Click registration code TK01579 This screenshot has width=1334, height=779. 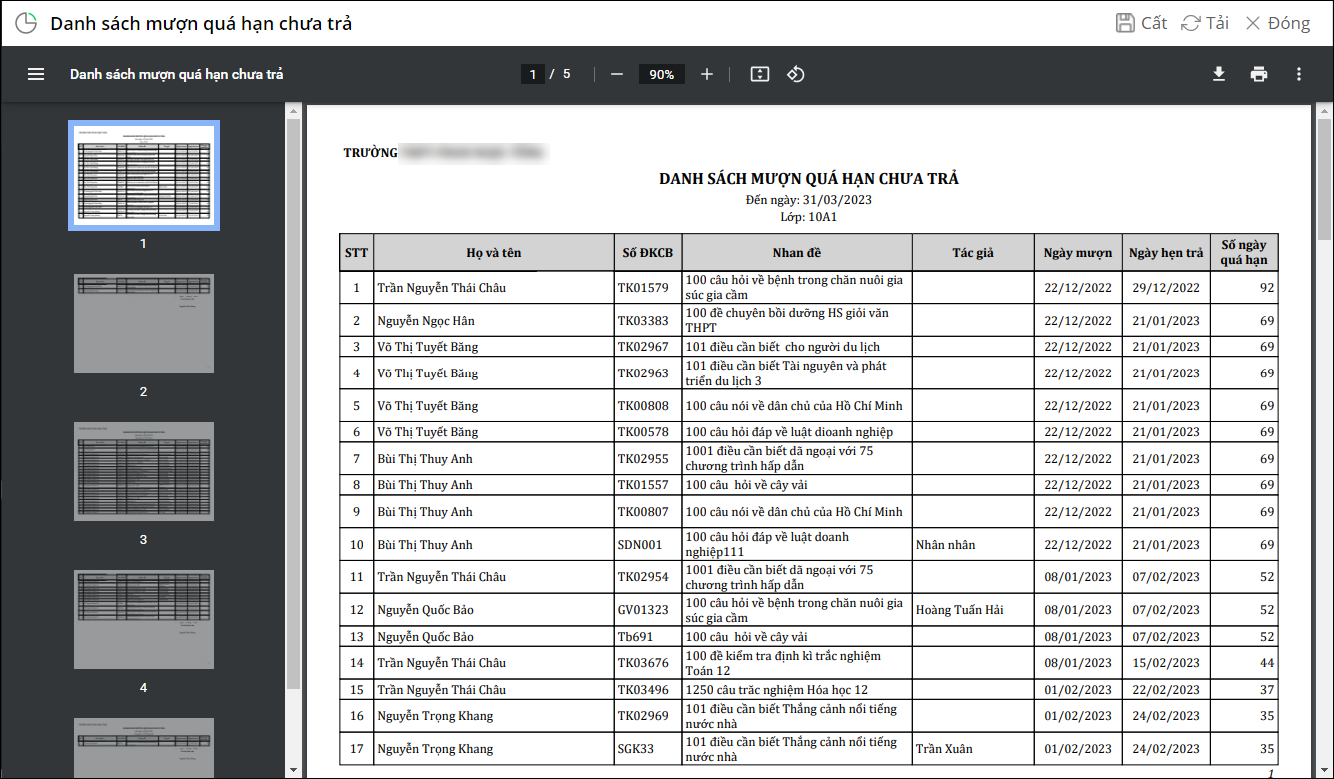[643, 288]
